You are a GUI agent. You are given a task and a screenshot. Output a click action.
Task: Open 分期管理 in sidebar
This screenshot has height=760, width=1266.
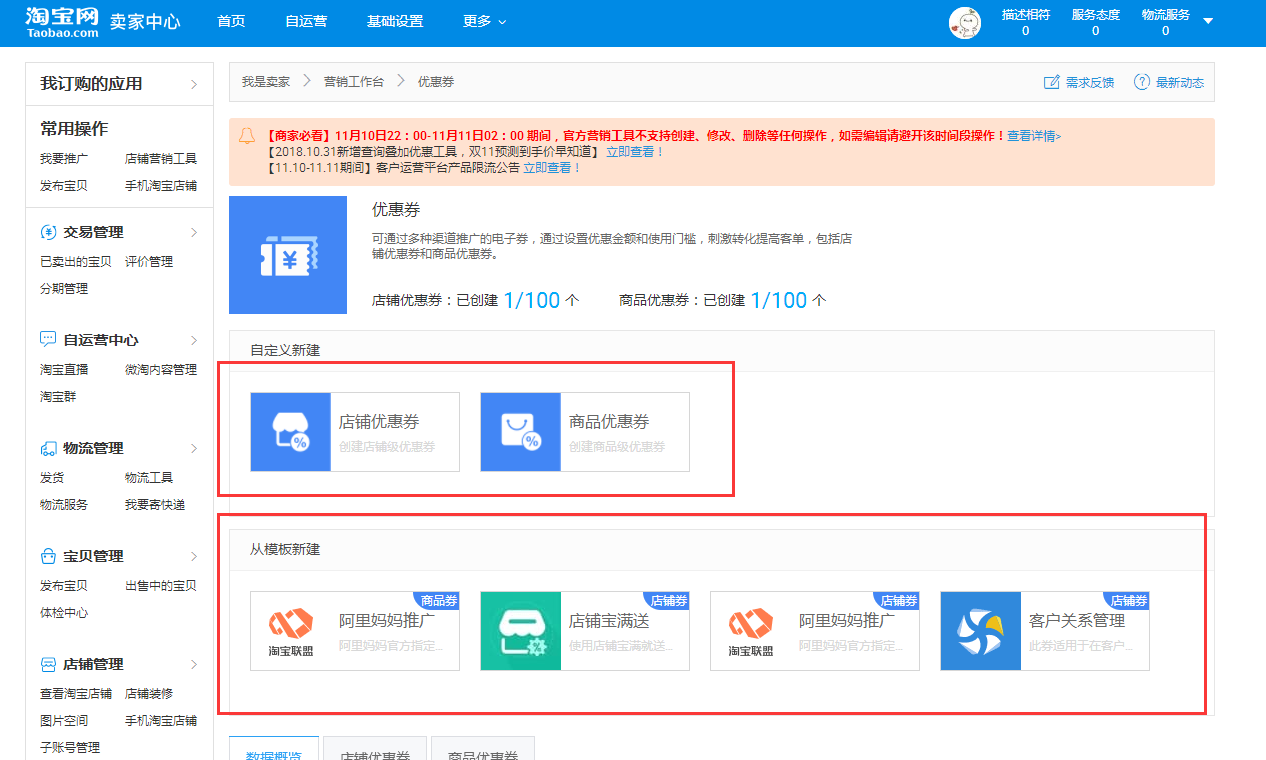[64, 288]
